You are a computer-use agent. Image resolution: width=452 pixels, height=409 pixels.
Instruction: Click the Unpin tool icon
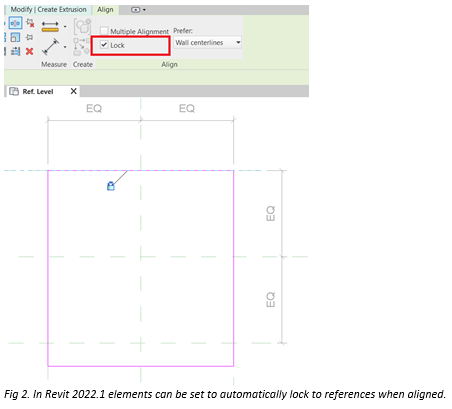30,23
